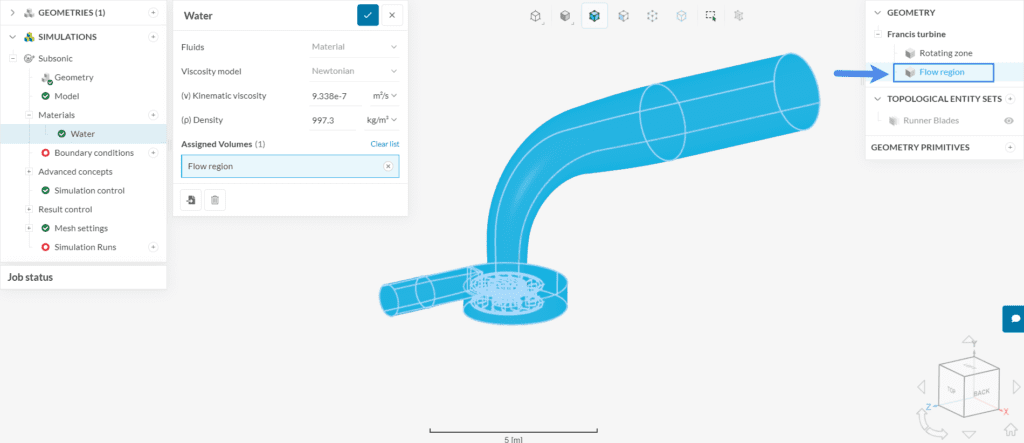
Task: Activate the volume selection mode
Action: pyautogui.click(x=594, y=16)
